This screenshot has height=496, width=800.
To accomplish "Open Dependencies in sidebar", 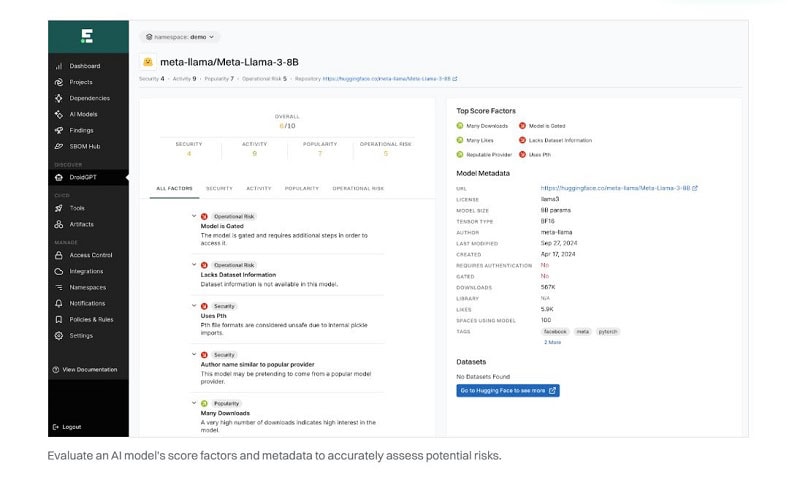I will pos(88,98).
